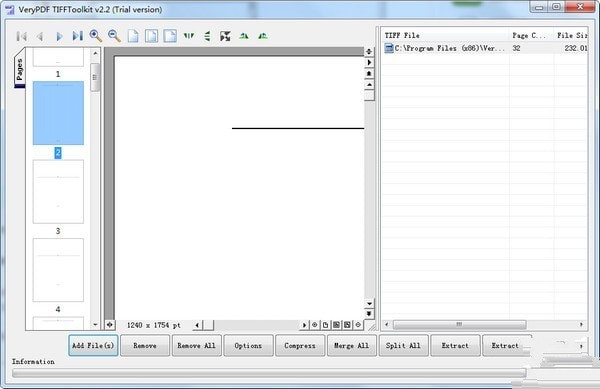Click the jump-to-bottom button on preview scrollbar

[369, 314]
